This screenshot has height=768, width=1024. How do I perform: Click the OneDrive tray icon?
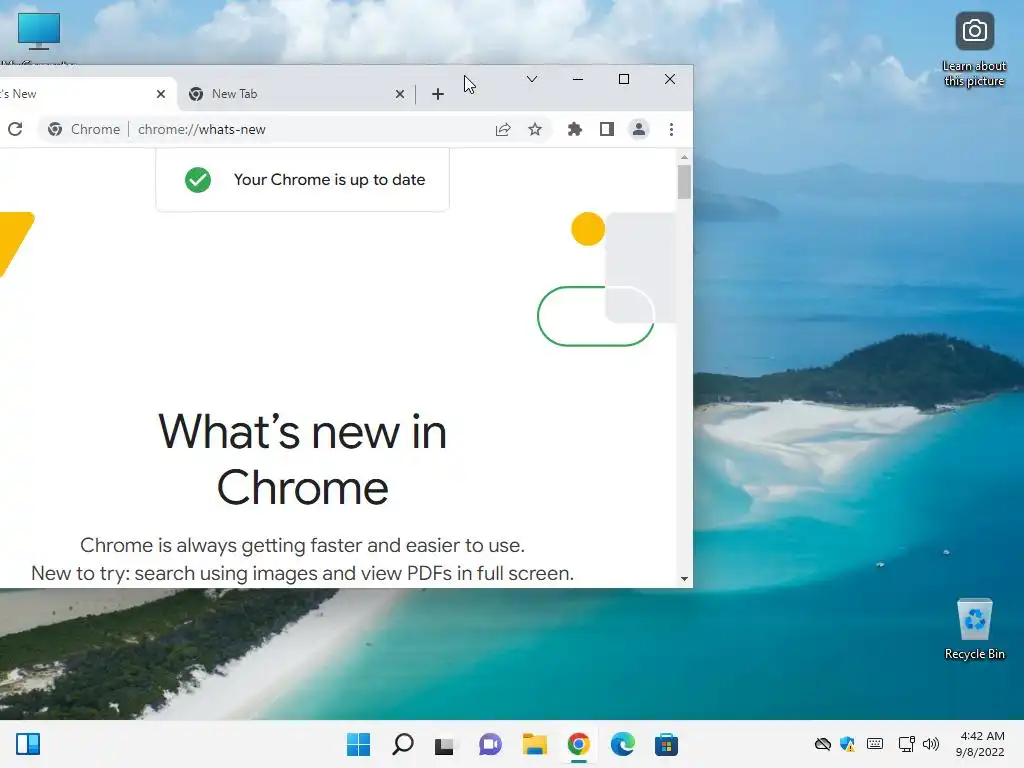823,744
